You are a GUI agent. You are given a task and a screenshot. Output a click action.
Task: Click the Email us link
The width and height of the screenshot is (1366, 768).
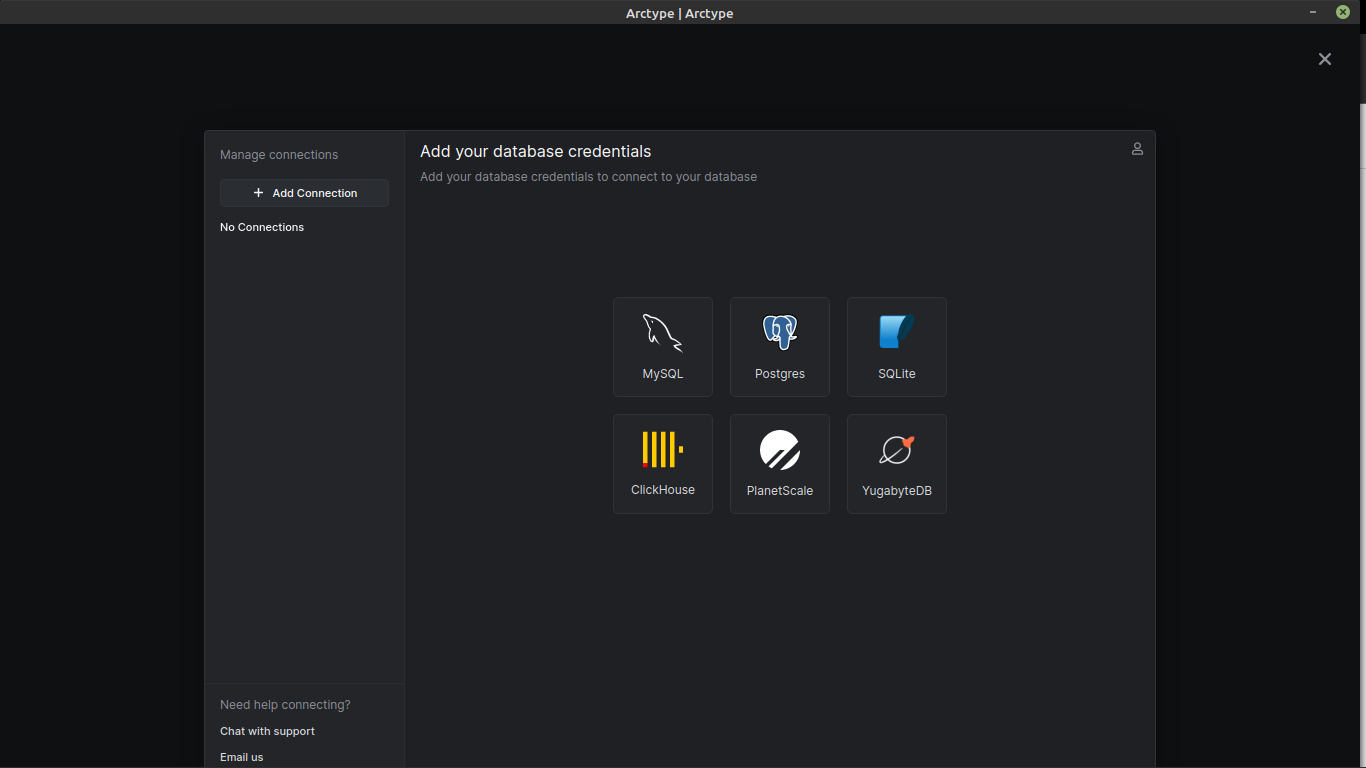click(x=242, y=757)
